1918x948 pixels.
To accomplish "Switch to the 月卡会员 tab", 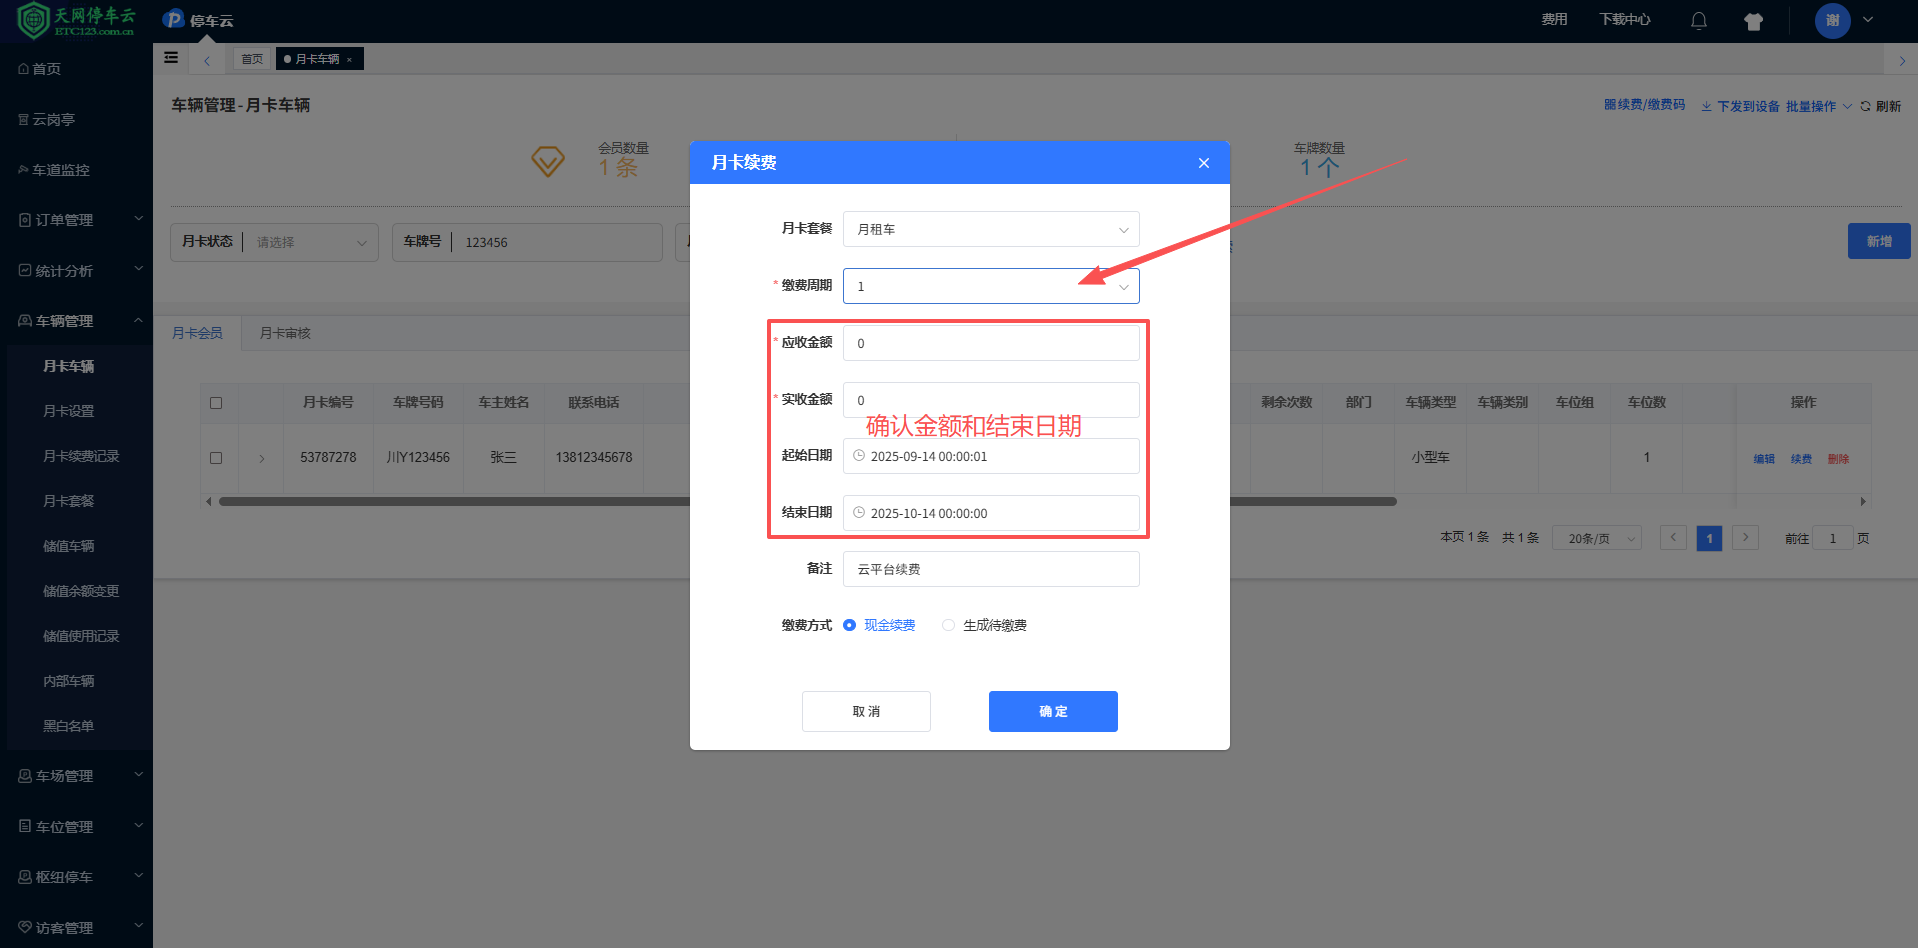I will point(197,333).
